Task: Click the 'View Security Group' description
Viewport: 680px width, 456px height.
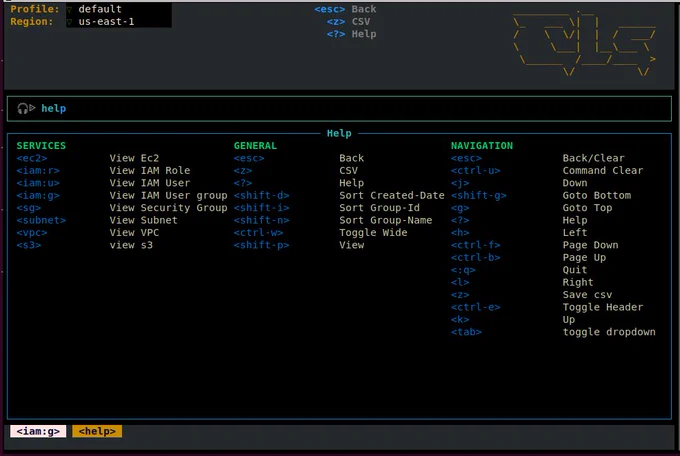Action: 168,208
